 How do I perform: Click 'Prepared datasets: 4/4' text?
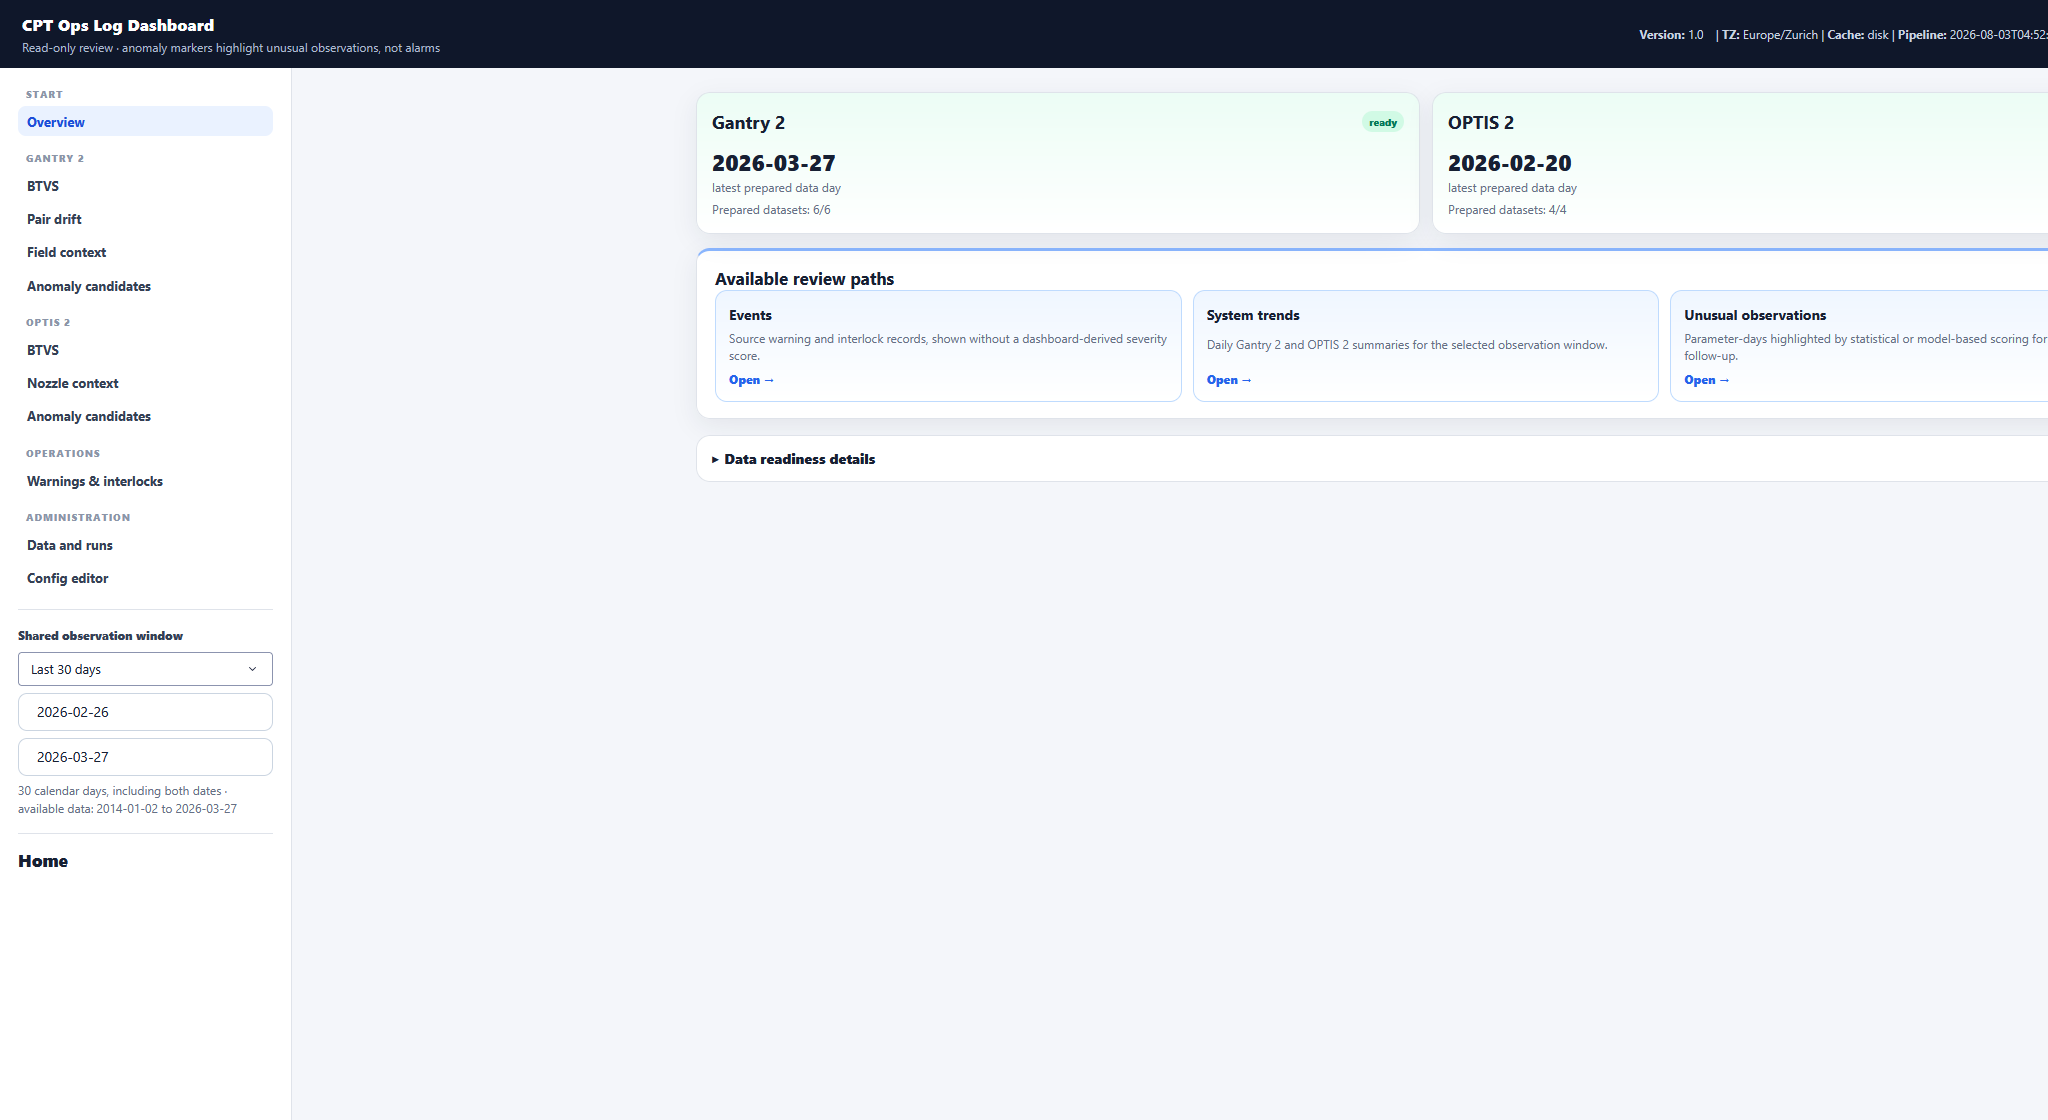(1507, 210)
